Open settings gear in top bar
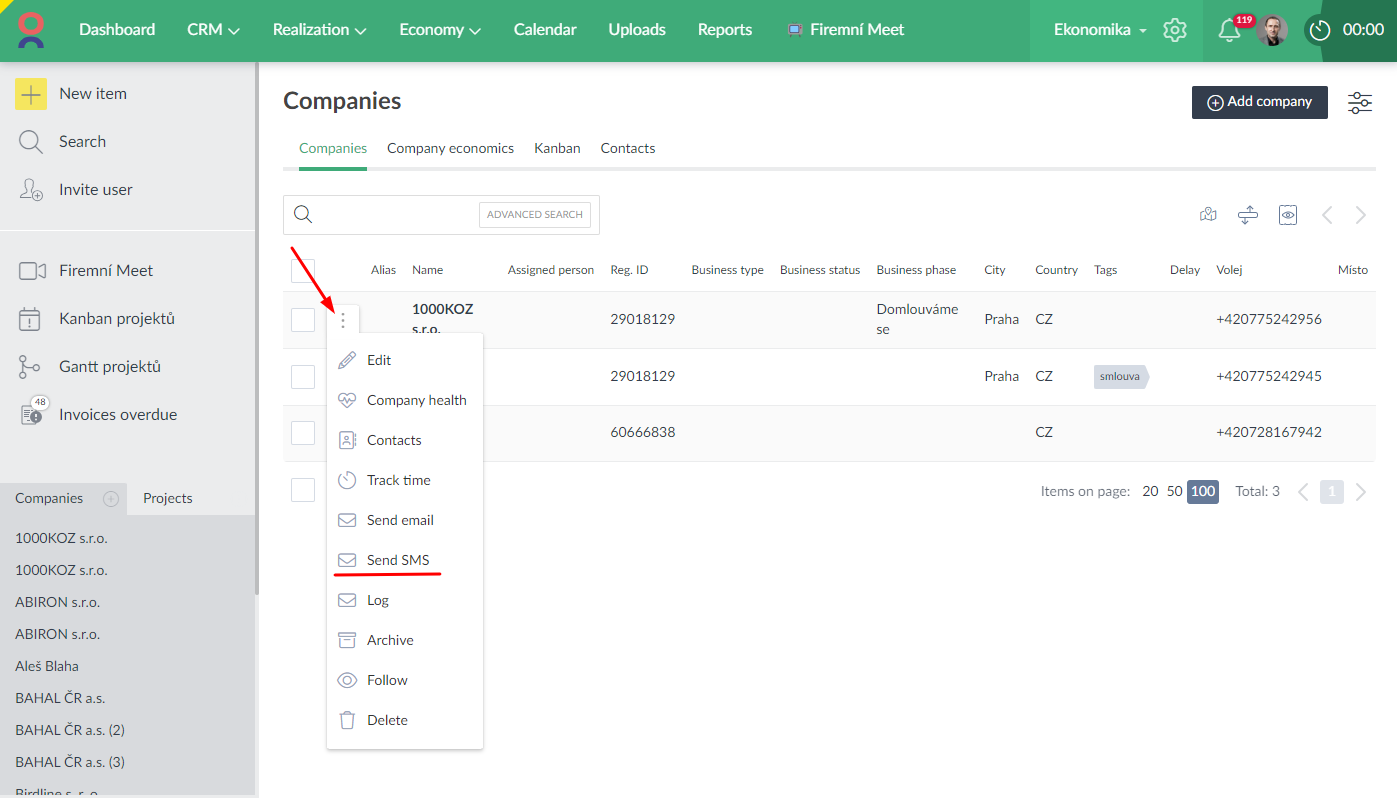Viewport: 1397px width, 798px height. (x=1175, y=30)
